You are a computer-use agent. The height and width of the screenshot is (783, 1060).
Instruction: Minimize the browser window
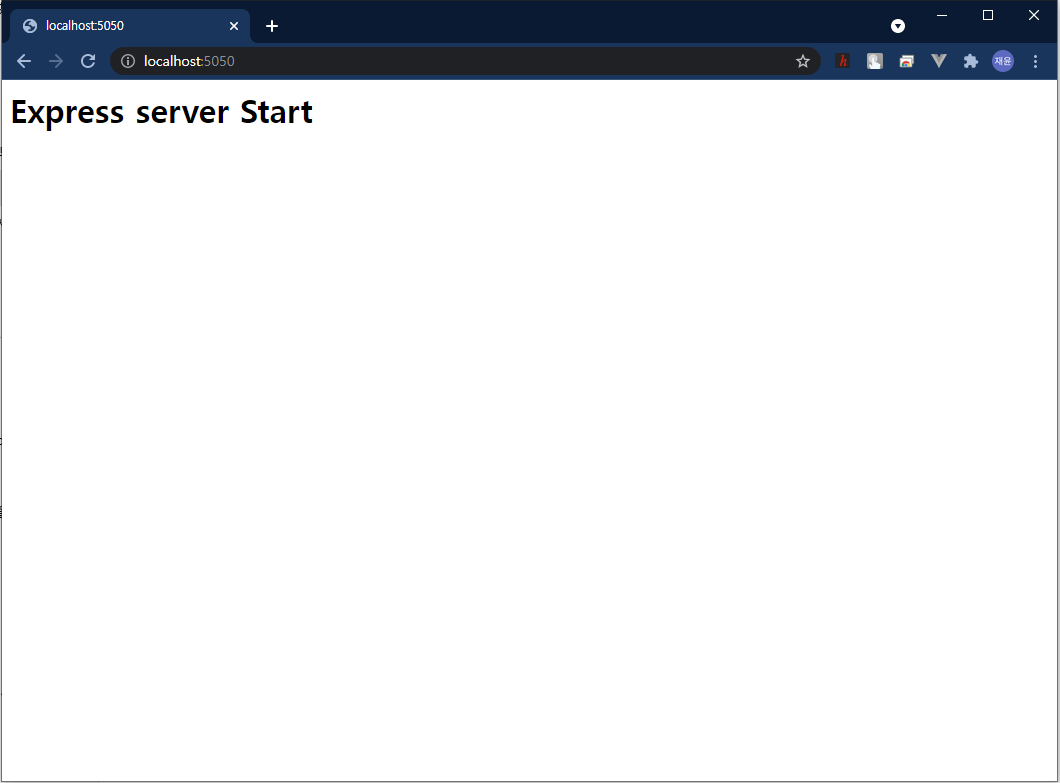point(942,15)
